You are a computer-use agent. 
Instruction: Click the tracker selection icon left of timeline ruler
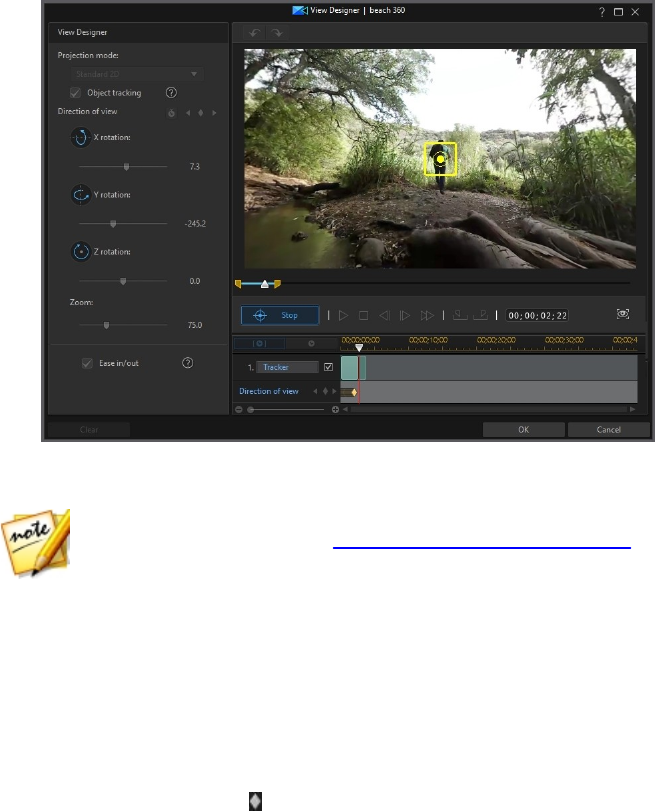[x=259, y=343]
